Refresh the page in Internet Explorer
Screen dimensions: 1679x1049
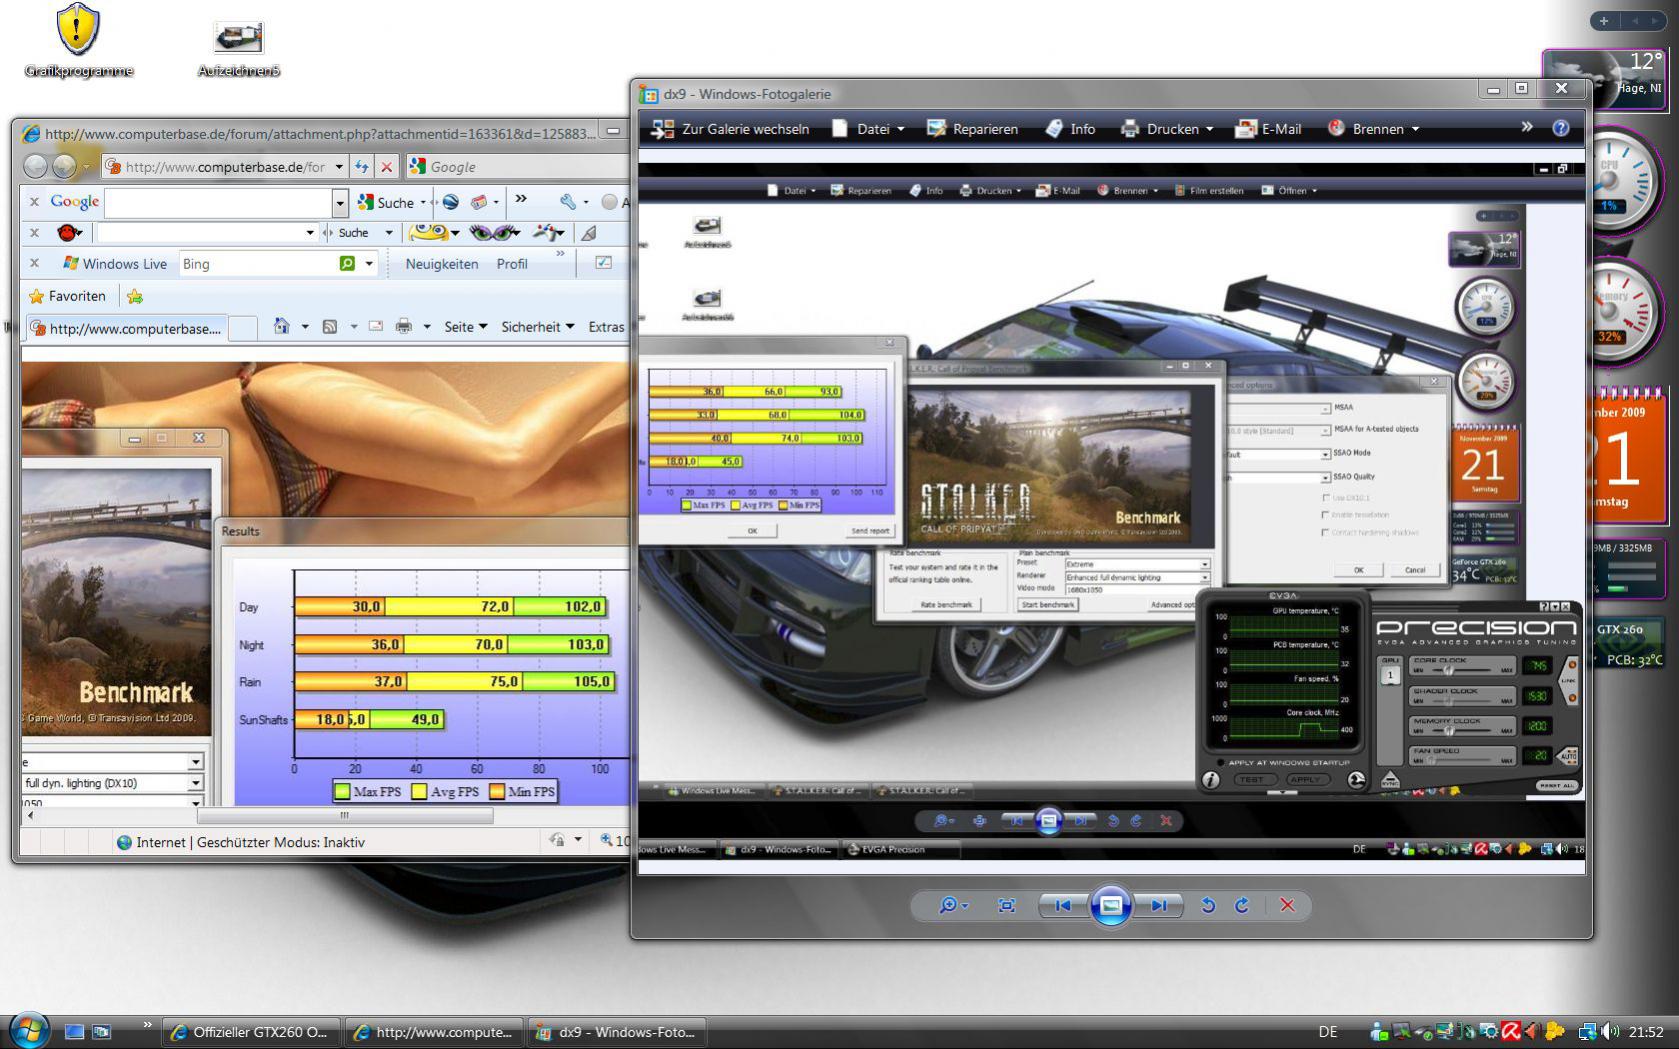tap(362, 167)
